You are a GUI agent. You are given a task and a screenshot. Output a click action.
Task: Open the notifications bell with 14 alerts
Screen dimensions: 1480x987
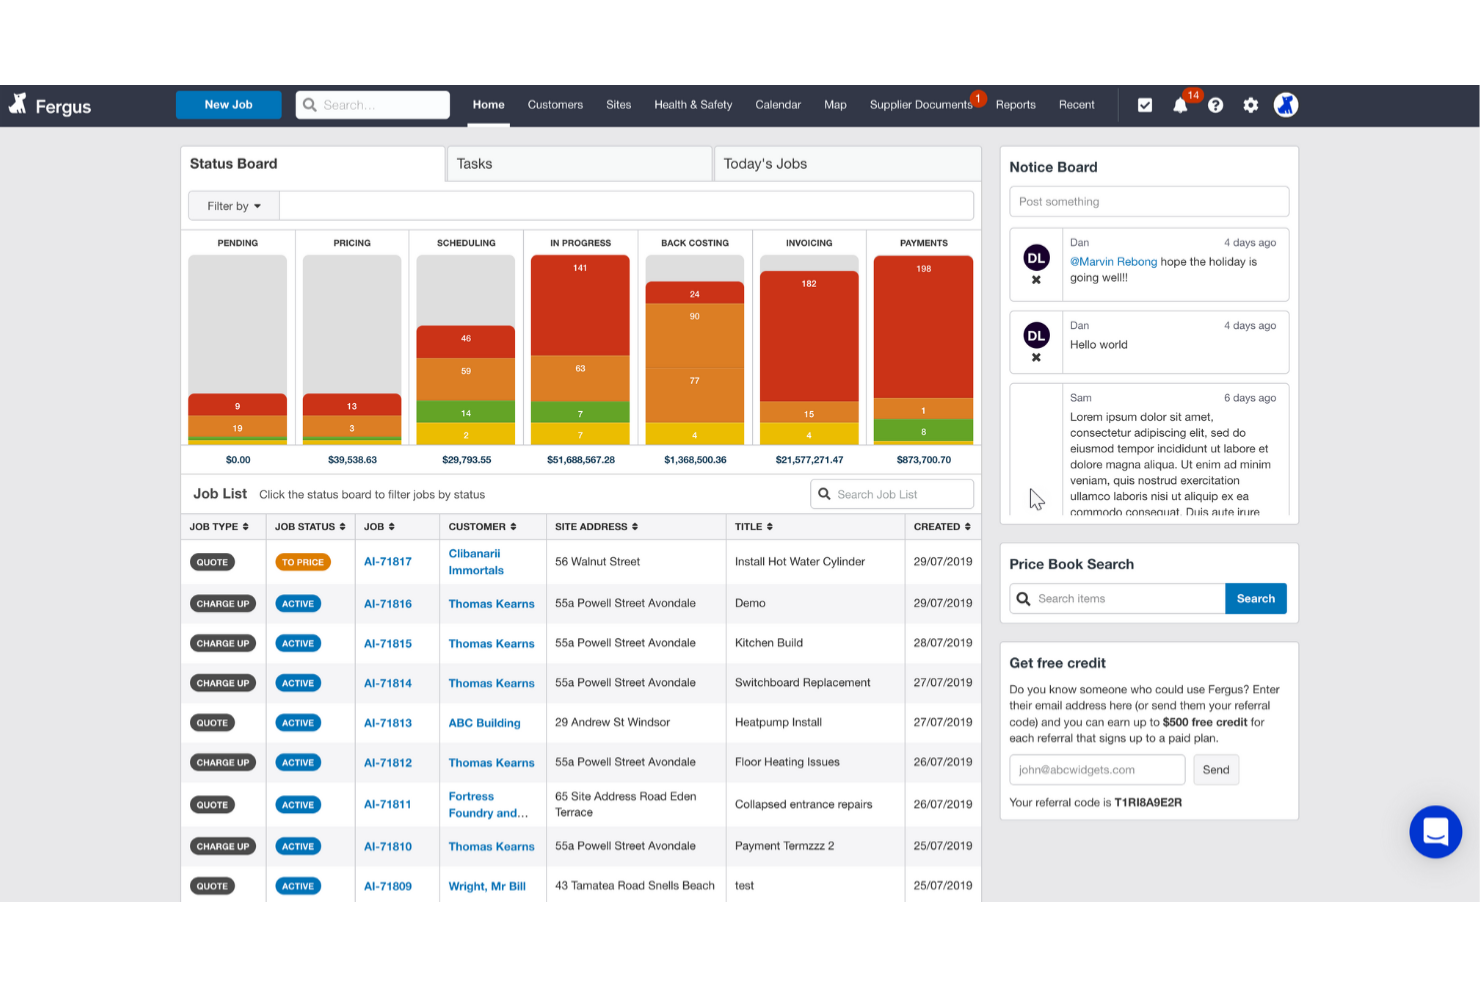[x=1180, y=104]
